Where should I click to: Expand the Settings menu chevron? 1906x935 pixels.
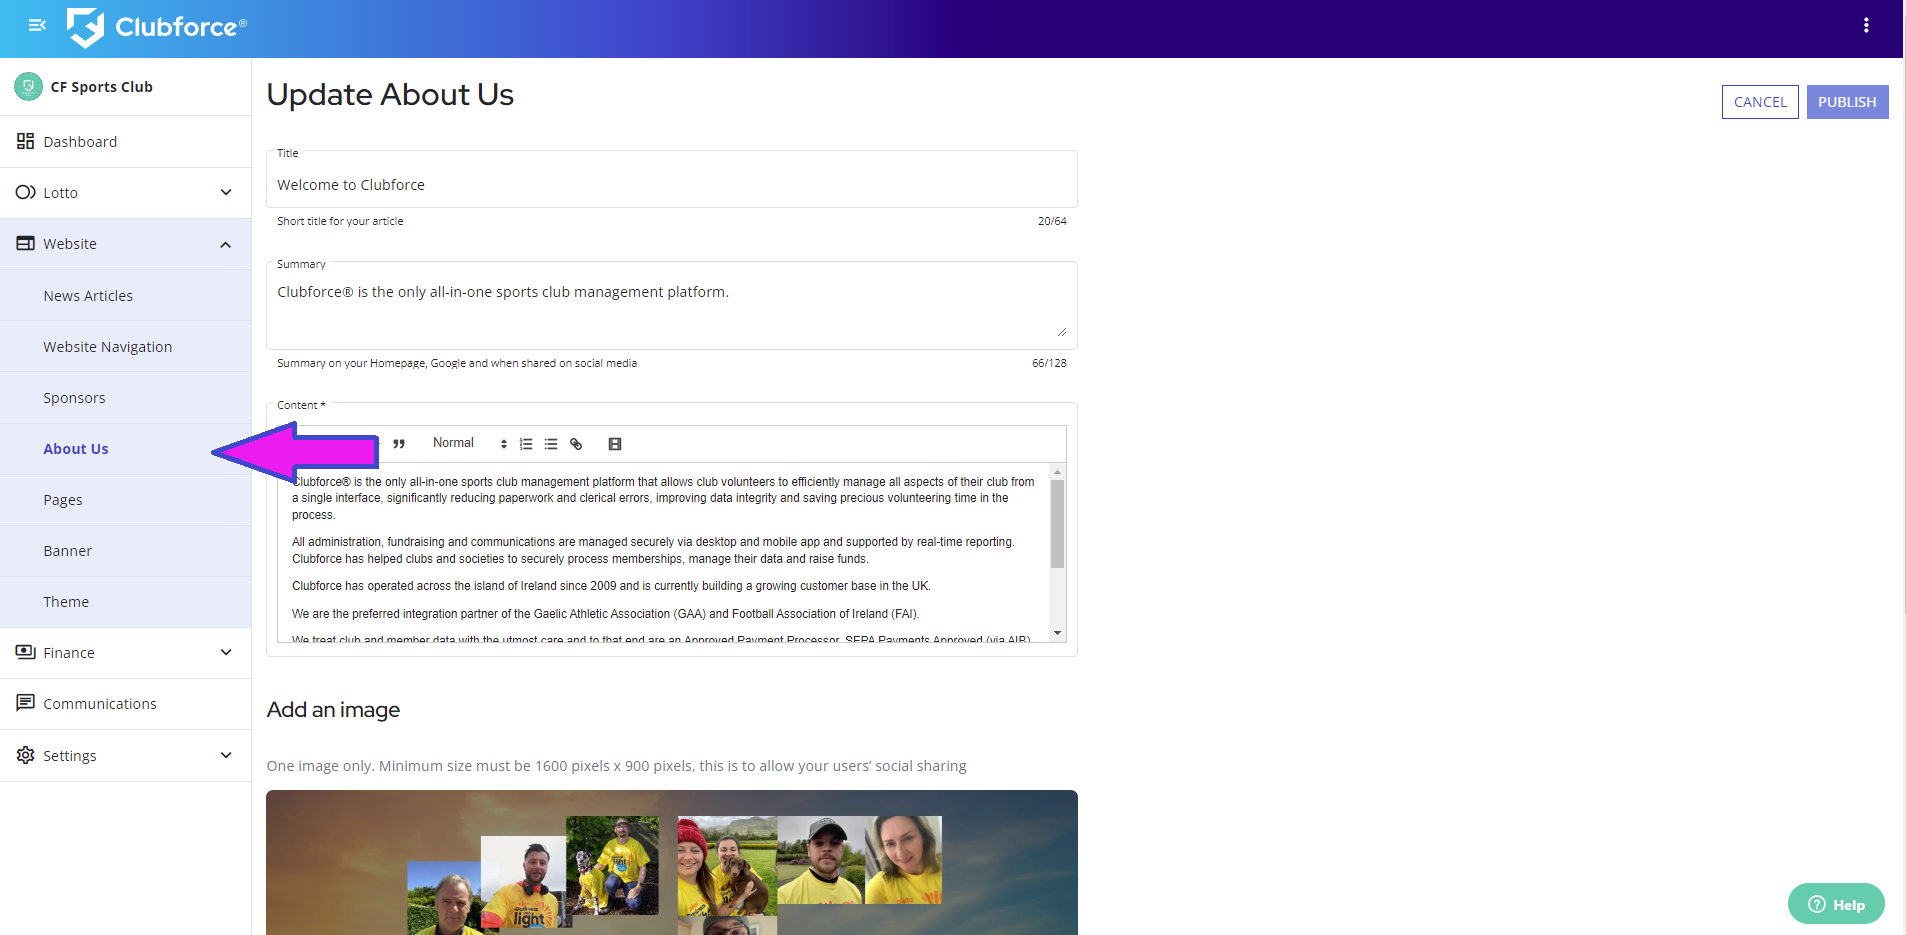pyautogui.click(x=226, y=755)
